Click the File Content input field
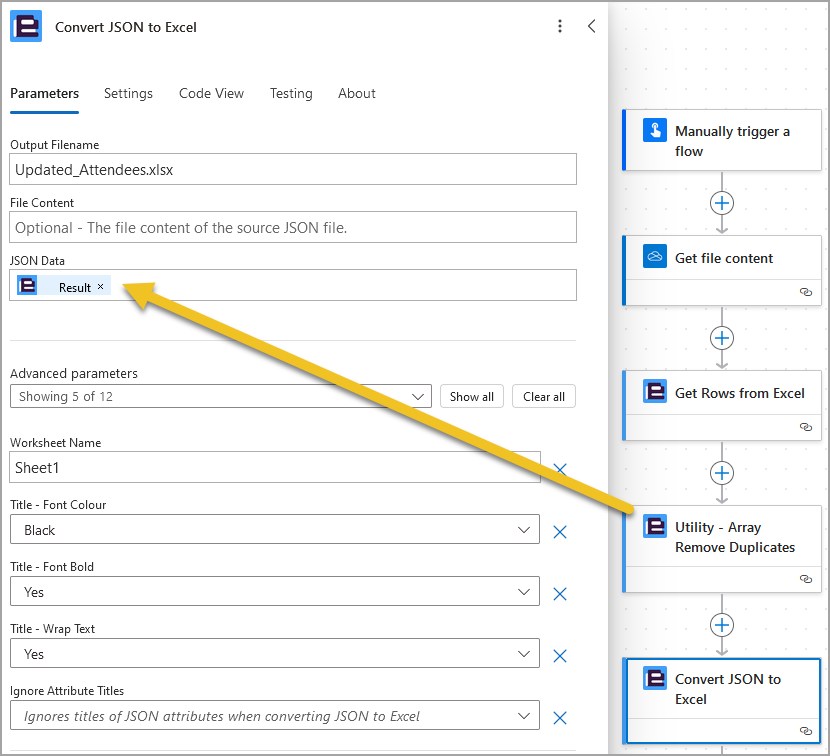This screenshot has height=756, width=830. click(293, 228)
